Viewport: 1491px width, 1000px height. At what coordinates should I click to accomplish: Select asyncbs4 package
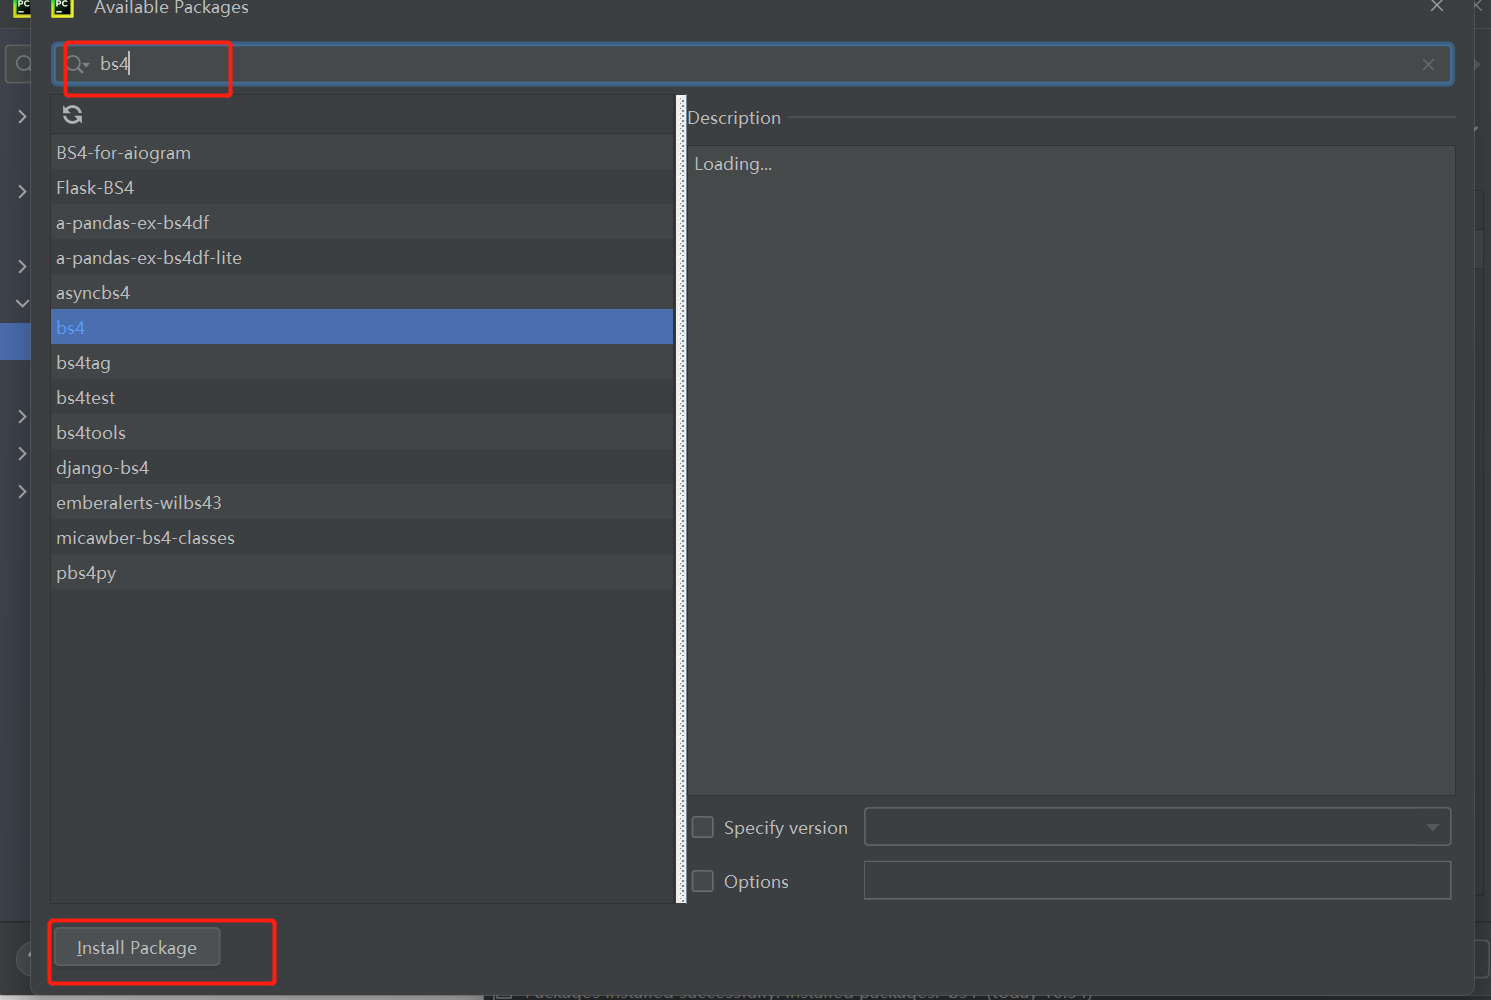pyautogui.click(x=362, y=292)
